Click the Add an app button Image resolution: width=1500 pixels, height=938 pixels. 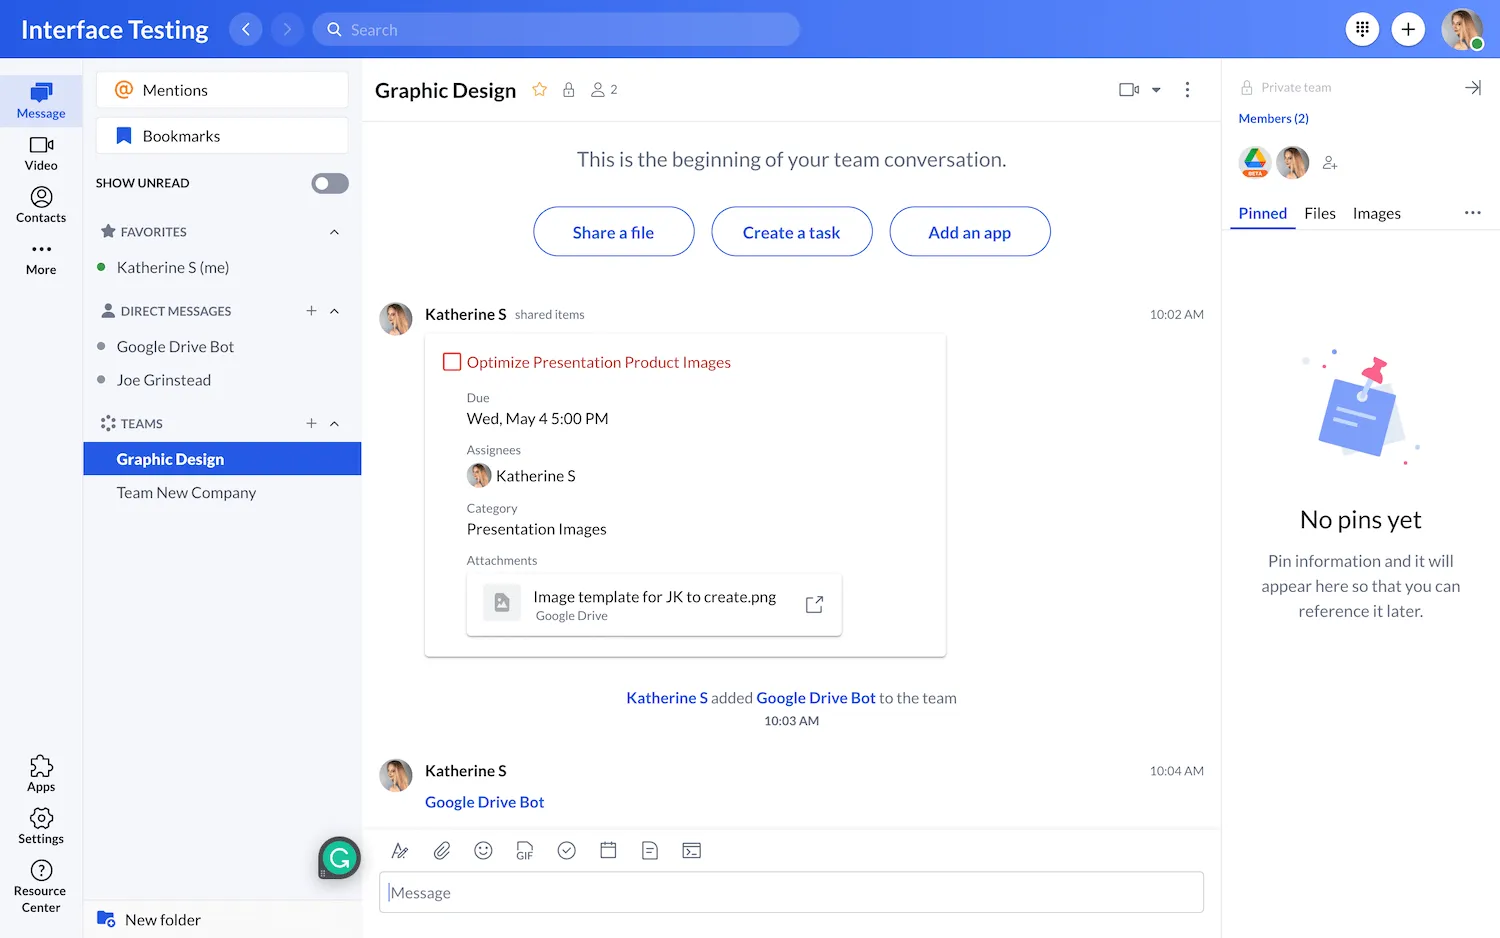(970, 232)
